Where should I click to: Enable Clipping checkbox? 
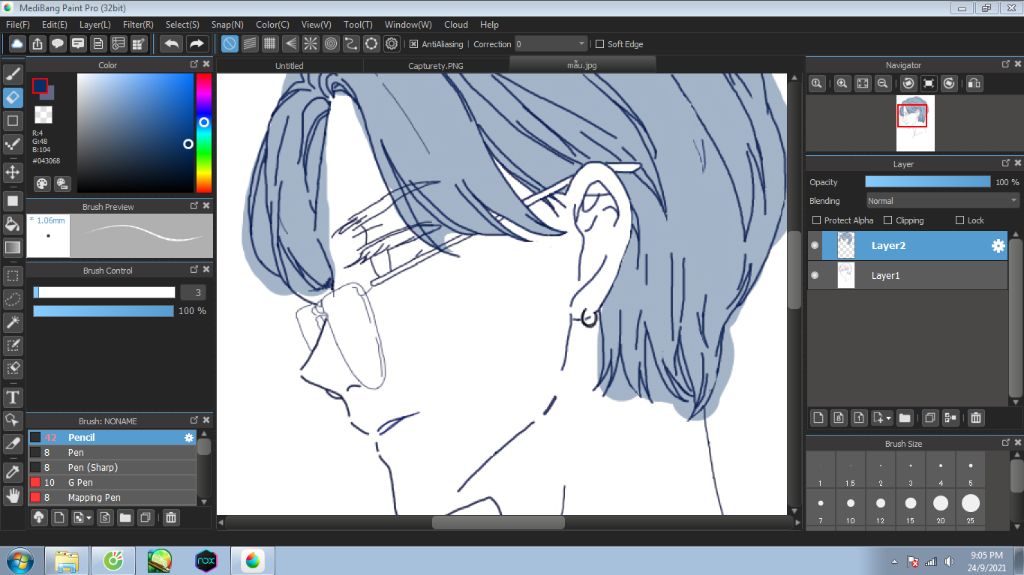pyautogui.click(x=888, y=220)
